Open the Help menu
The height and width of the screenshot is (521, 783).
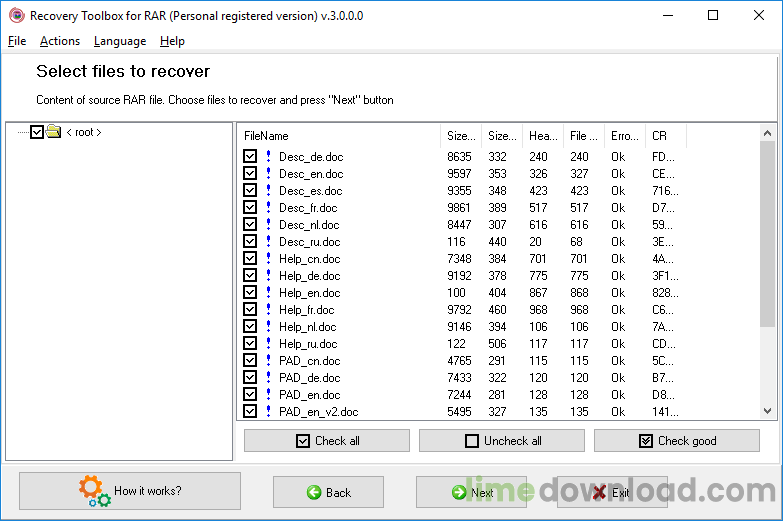tap(172, 41)
